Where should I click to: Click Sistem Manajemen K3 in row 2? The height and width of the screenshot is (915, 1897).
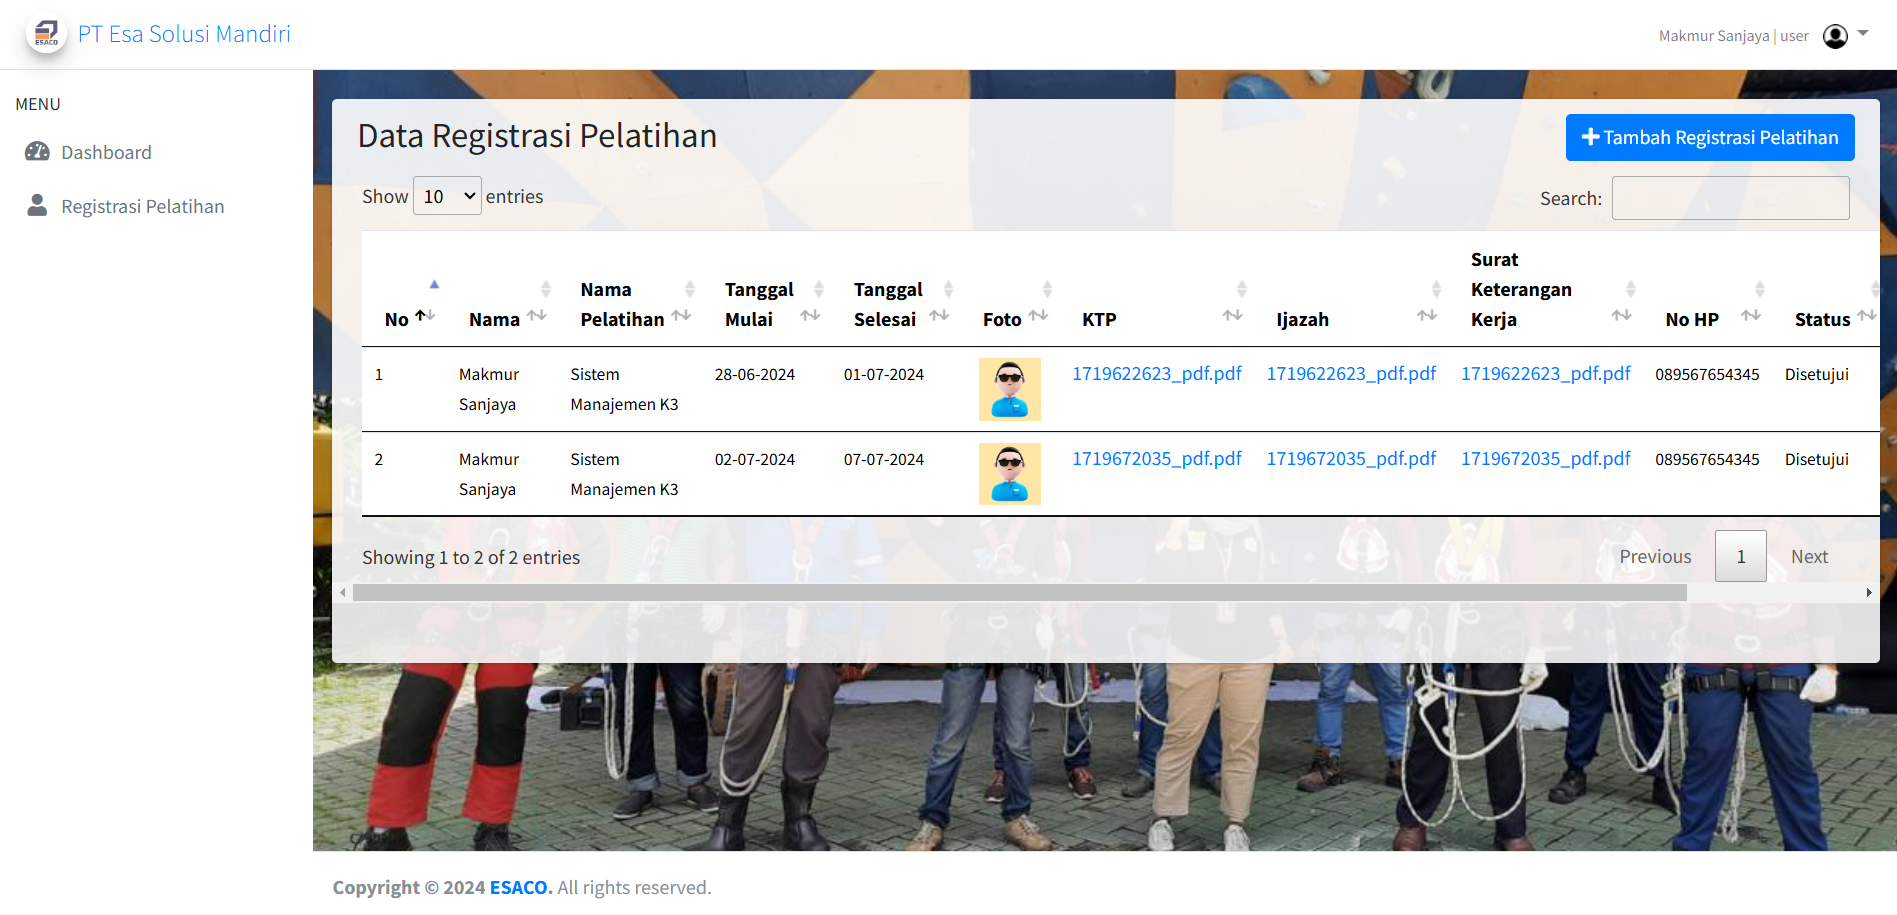tap(624, 474)
